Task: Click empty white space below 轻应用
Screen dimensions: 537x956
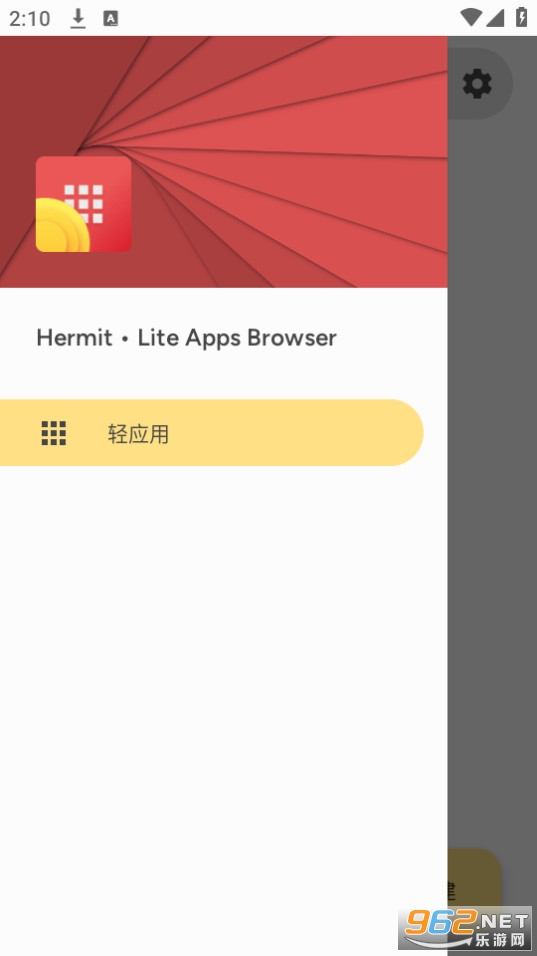Action: pos(224,671)
